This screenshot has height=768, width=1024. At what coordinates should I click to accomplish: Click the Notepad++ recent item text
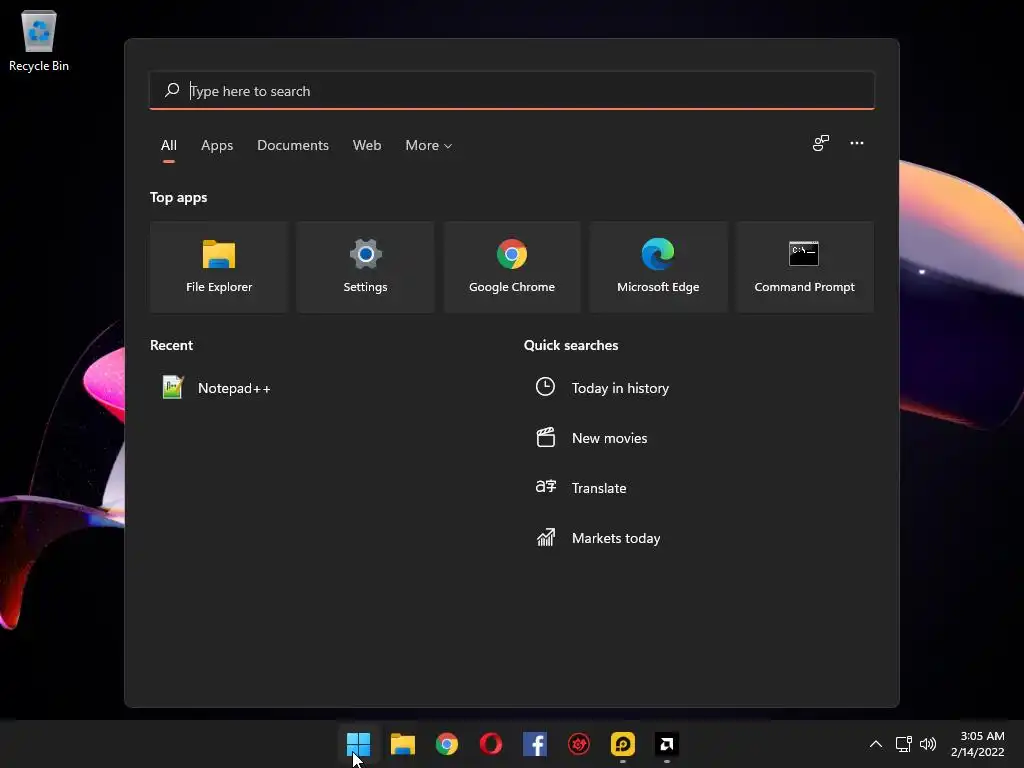point(234,388)
